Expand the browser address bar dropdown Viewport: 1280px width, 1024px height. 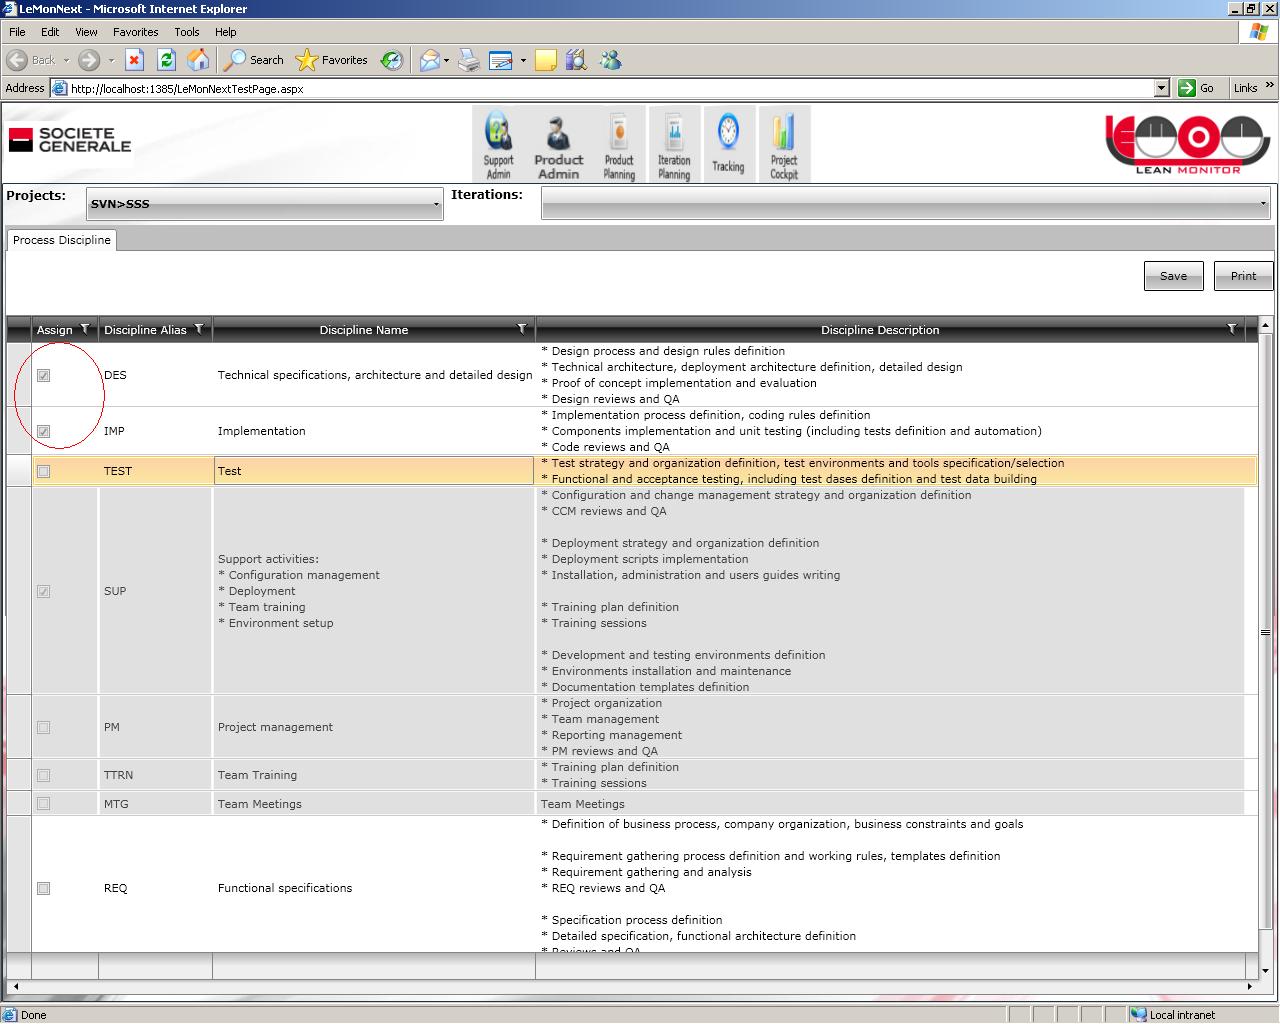(x=1161, y=88)
